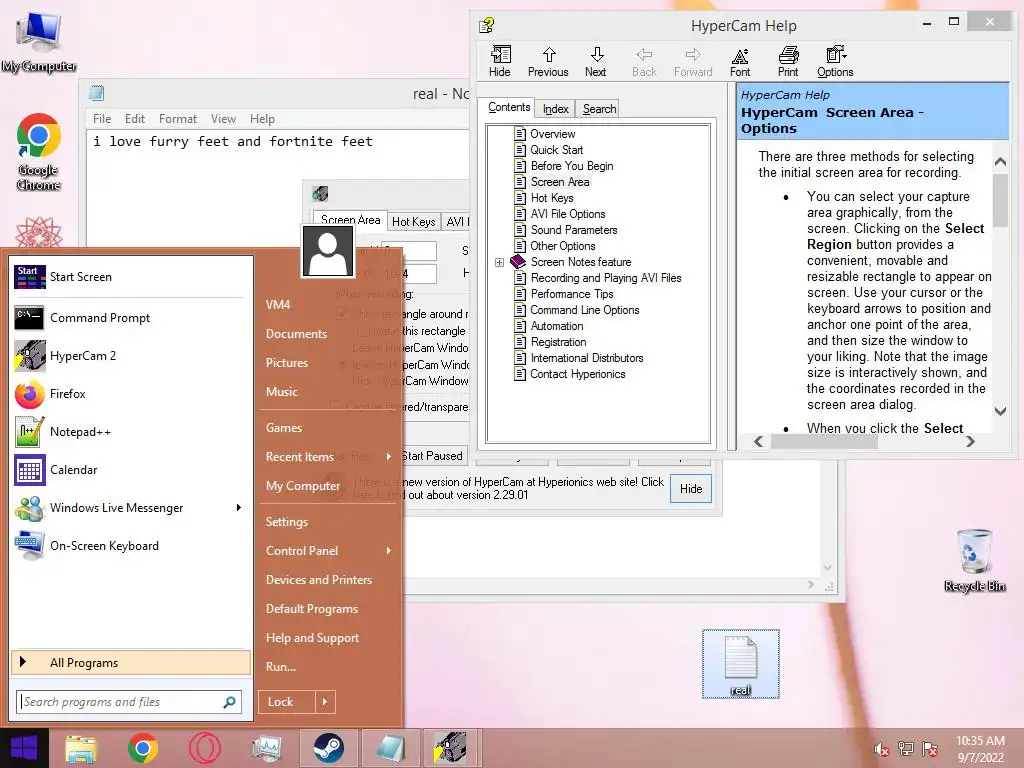Screen dimensions: 1024x768
Task: Expand the Screen Notes feature book
Action: point(499,262)
